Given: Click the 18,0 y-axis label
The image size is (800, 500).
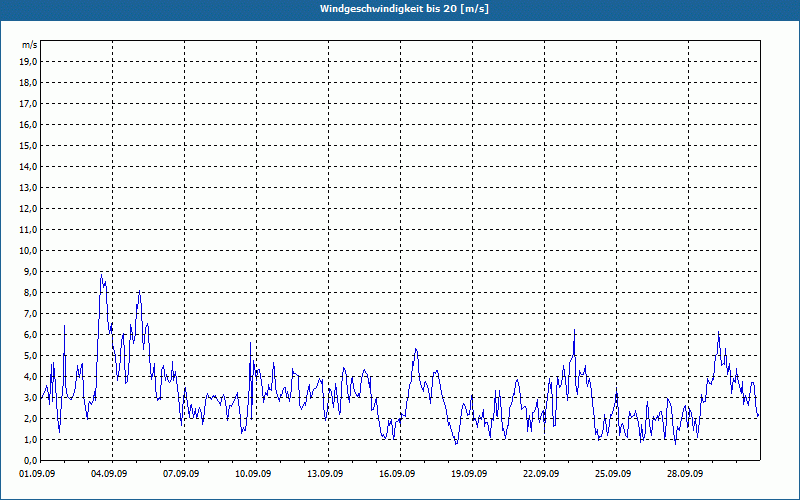Looking at the screenshot, I should pyautogui.click(x=28, y=83).
